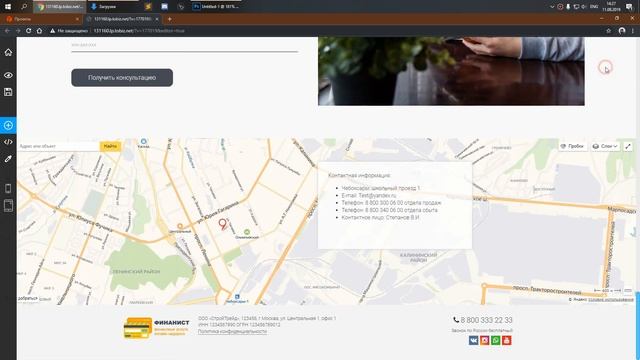Open the Политика конфиденциальности link
This screenshot has width=640, height=360.
pyautogui.click(x=232, y=331)
